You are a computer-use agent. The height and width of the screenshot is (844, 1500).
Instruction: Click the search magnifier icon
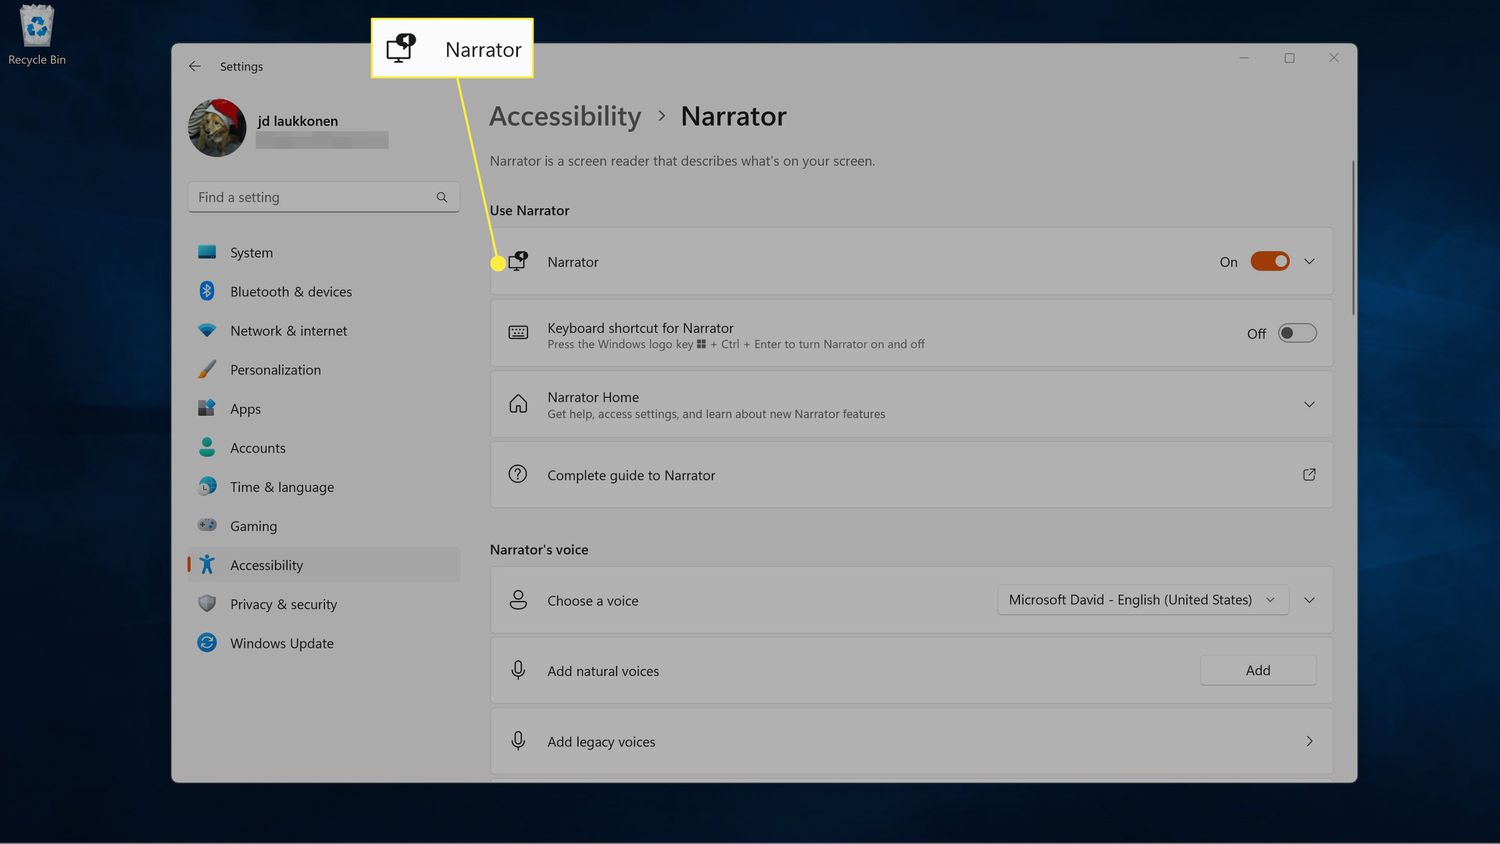pos(442,197)
